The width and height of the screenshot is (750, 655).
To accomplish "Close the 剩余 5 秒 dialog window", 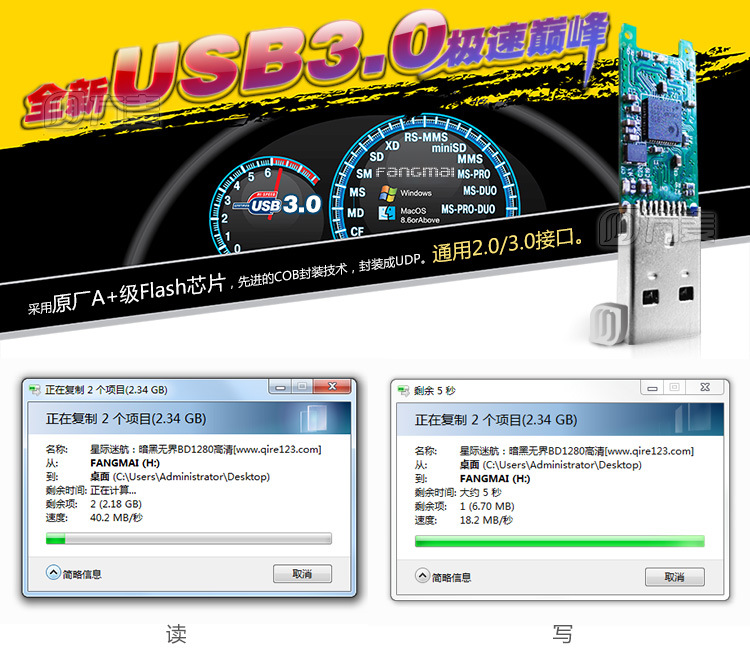I will point(705,388).
